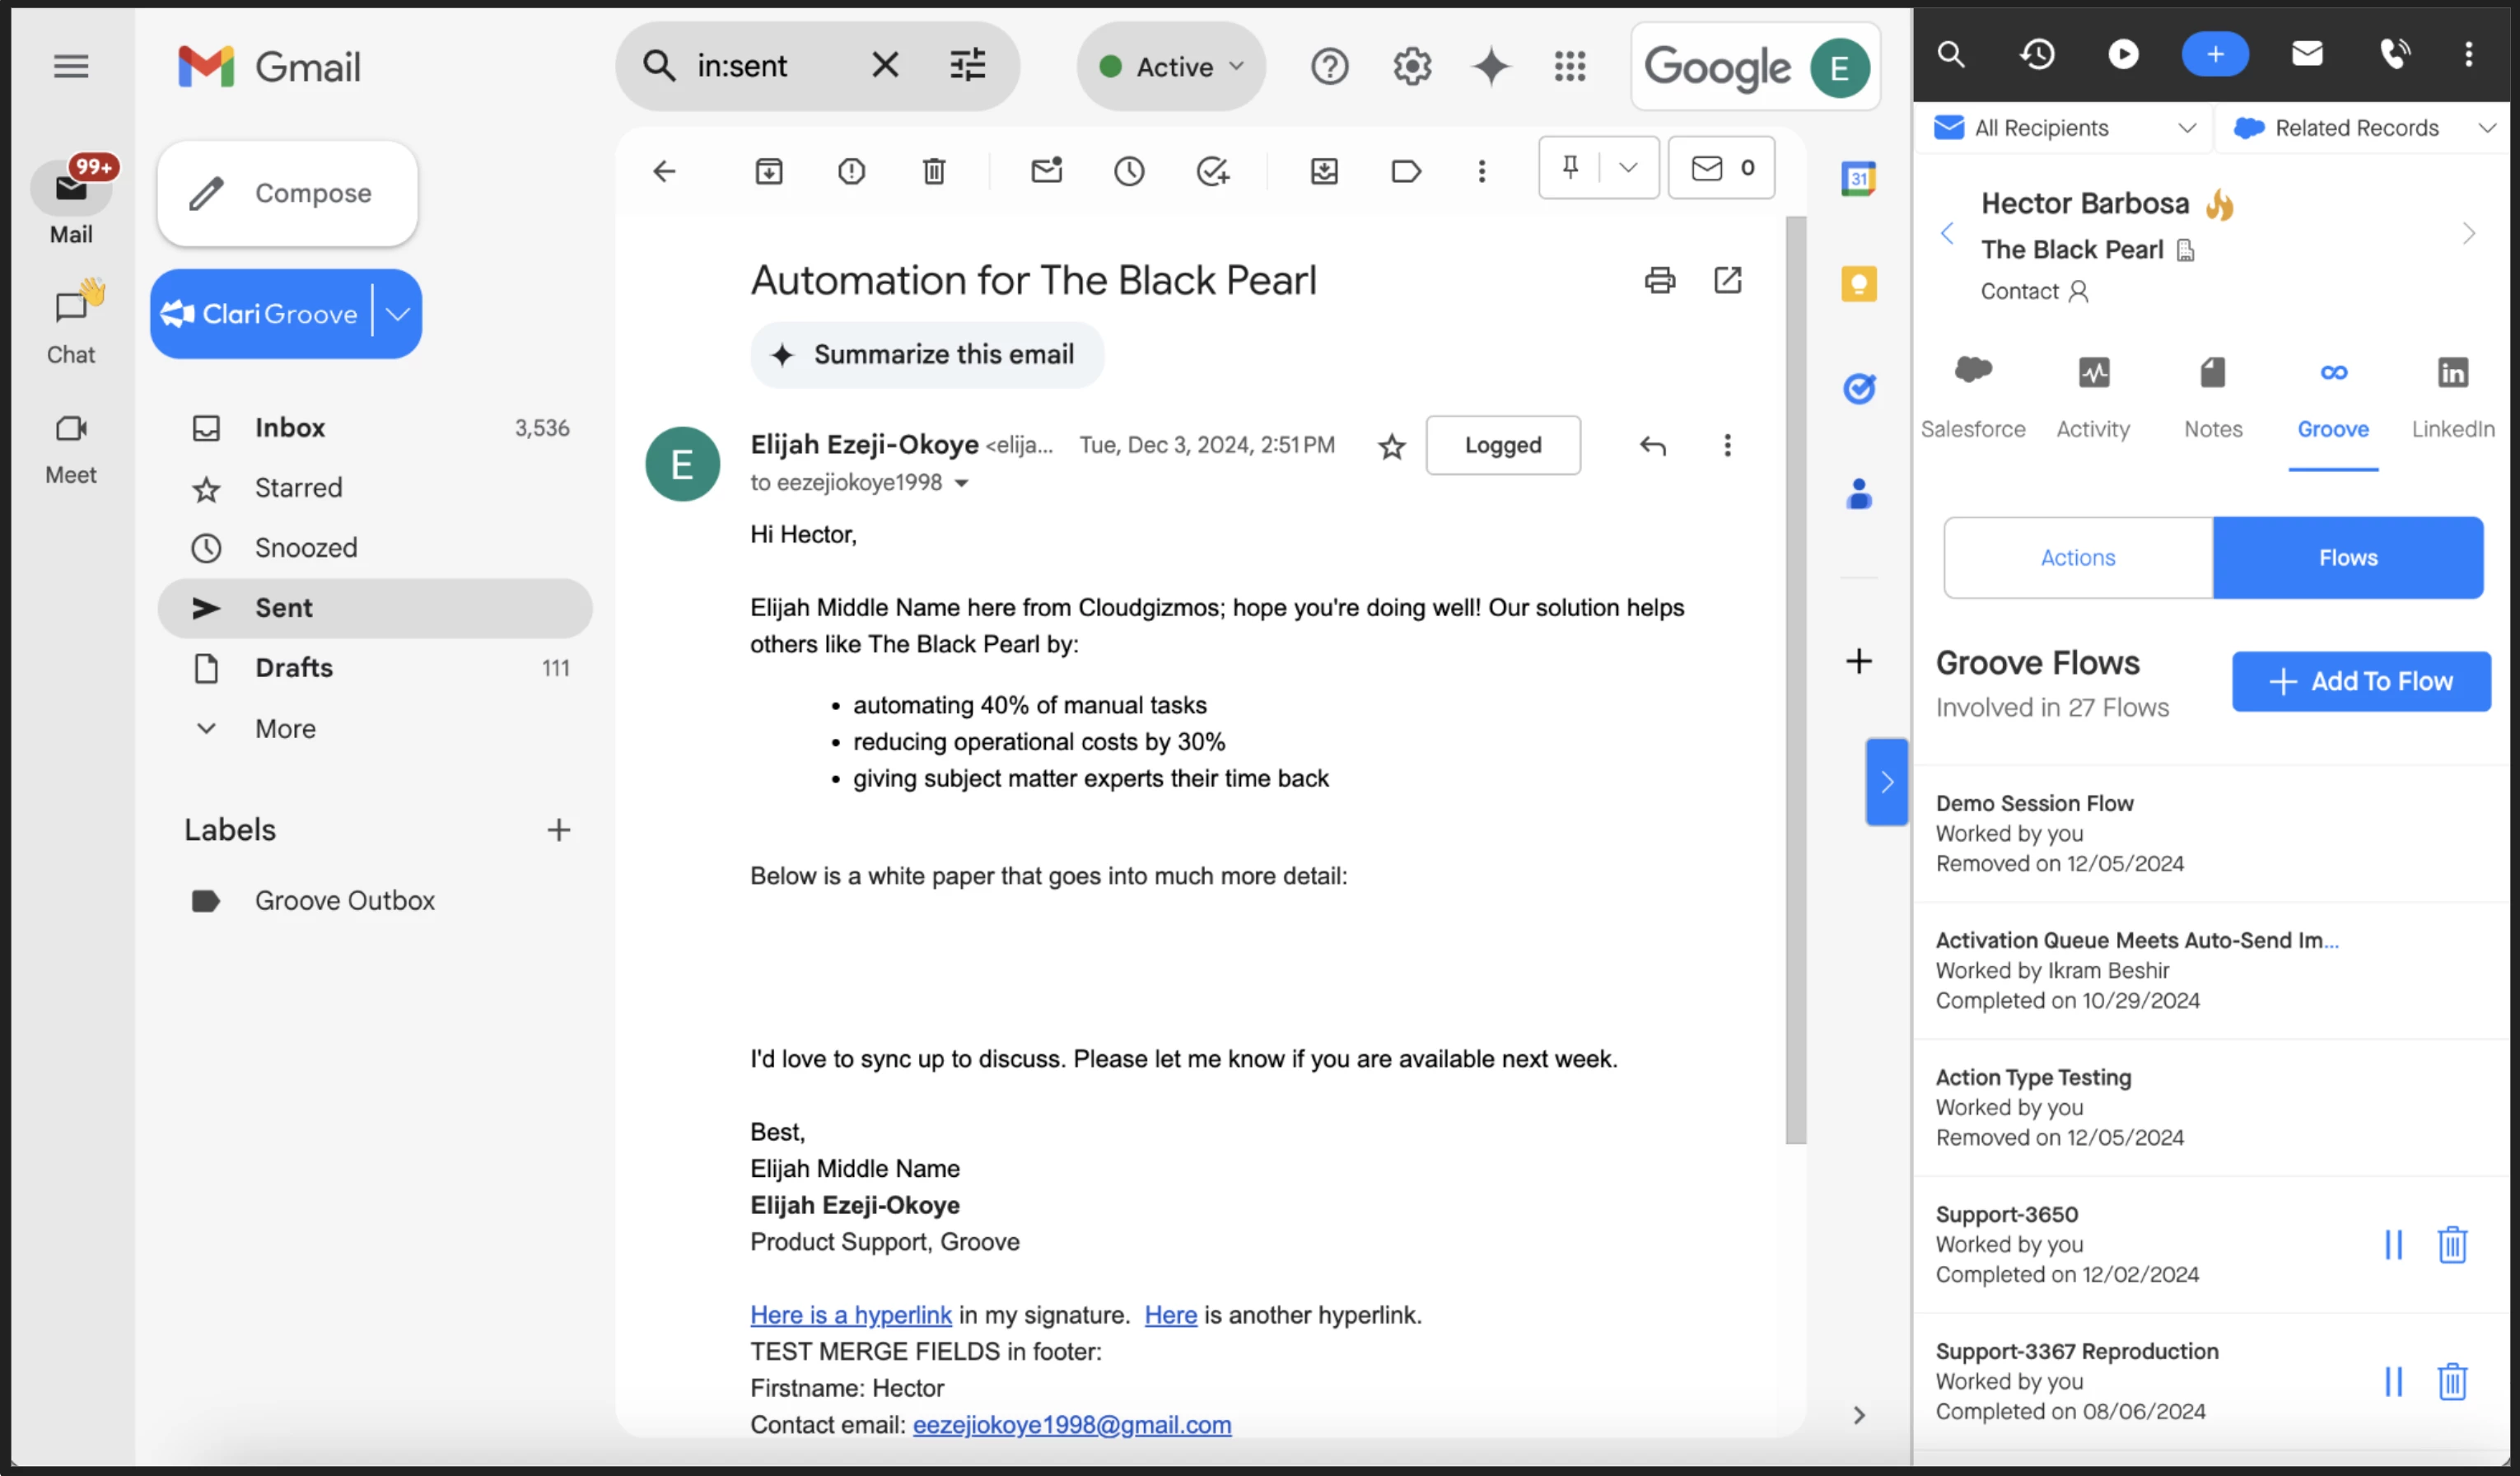The image size is (2520, 1476).
Task: Open Groove history clock icon
Action: click(x=2037, y=54)
